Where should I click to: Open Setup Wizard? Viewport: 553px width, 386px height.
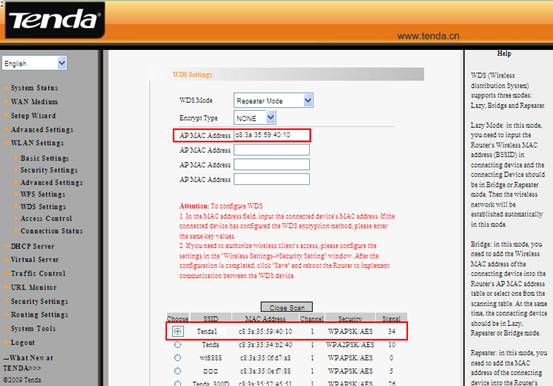[x=33, y=116]
